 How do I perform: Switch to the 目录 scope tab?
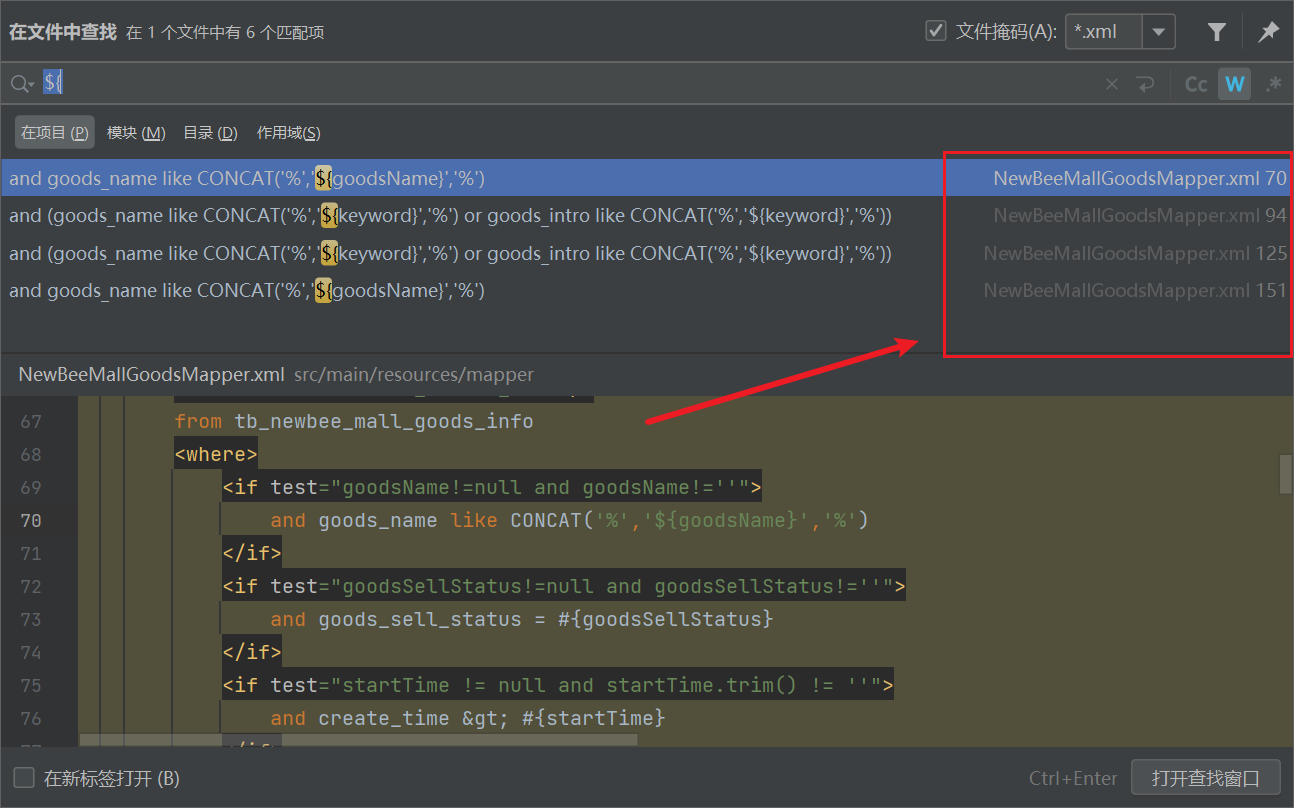click(210, 133)
